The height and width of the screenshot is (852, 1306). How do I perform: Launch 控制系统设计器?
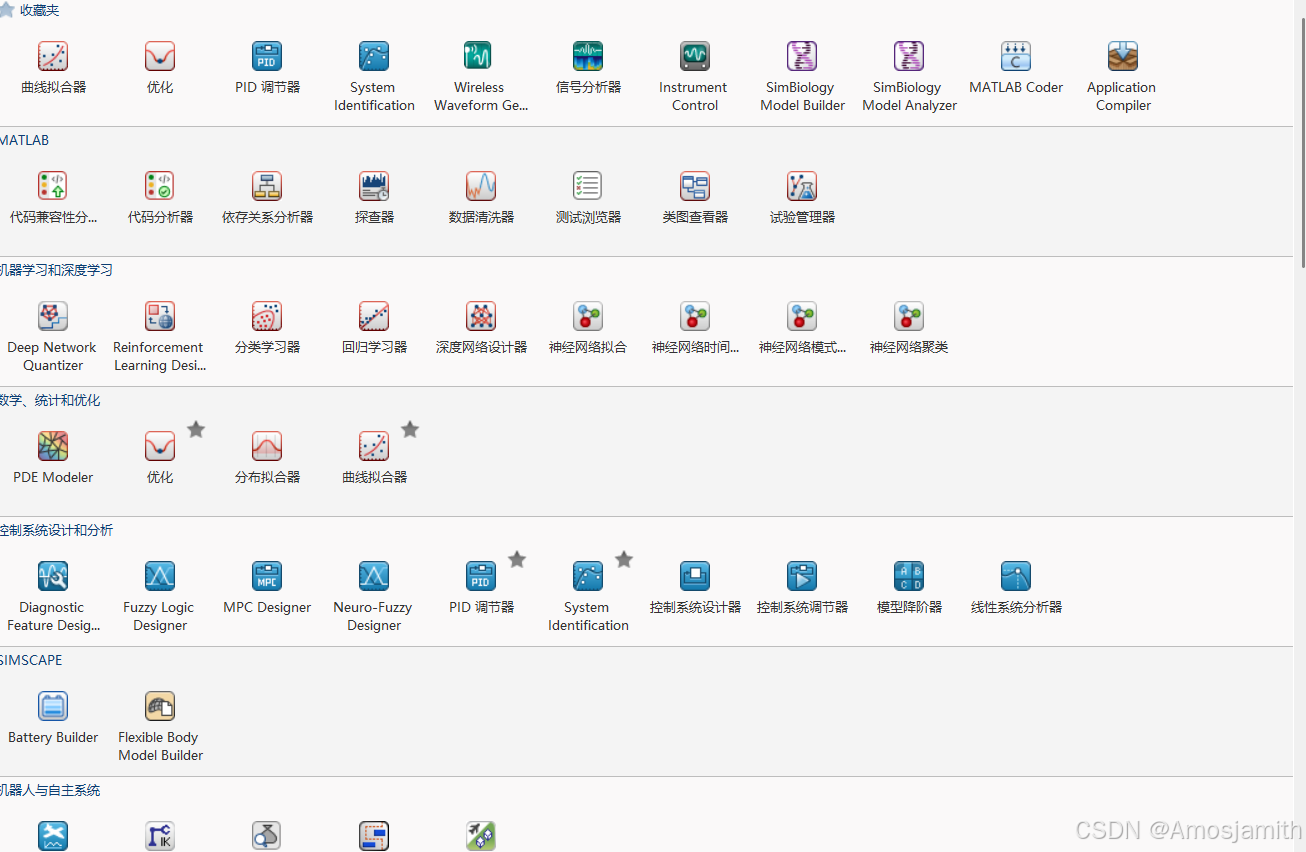695,588
